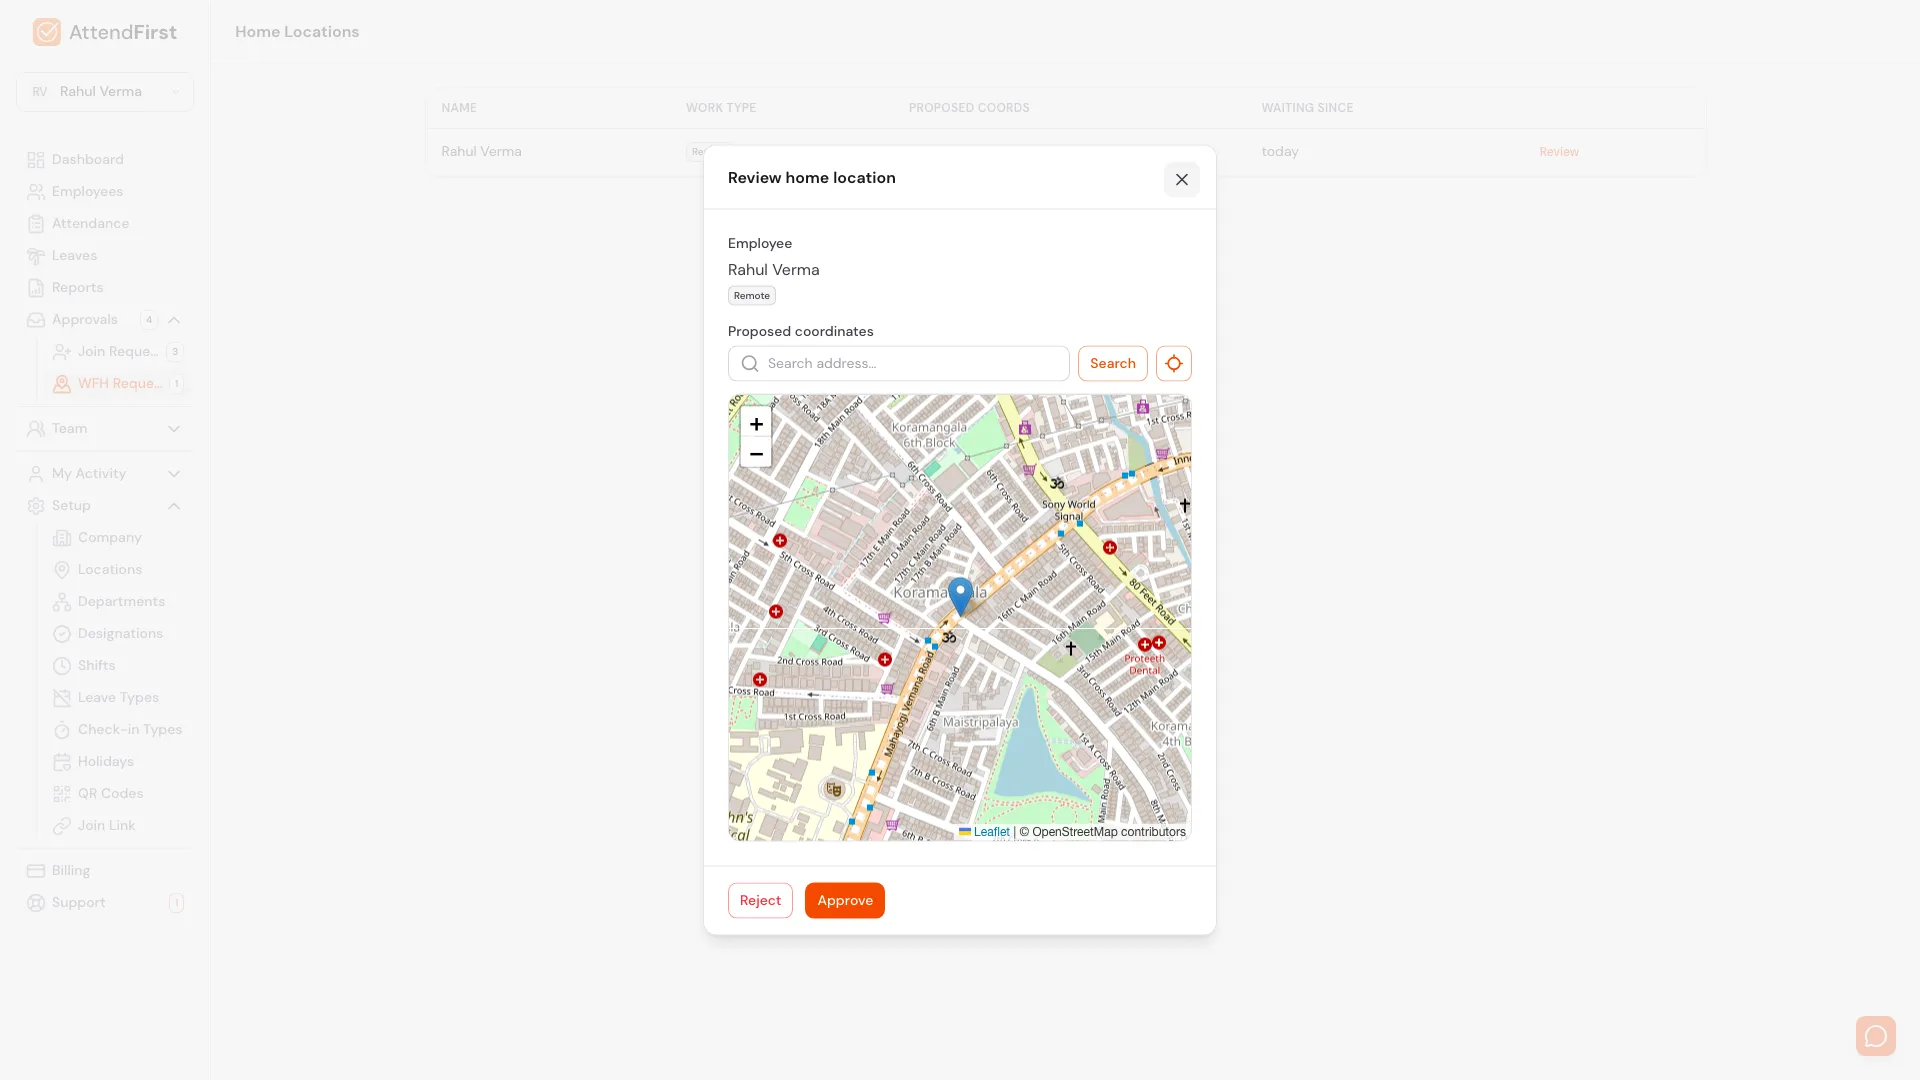Click the 'today' waiting since cell
Viewport: 1920px width, 1080px height.
click(x=1280, y=152)
